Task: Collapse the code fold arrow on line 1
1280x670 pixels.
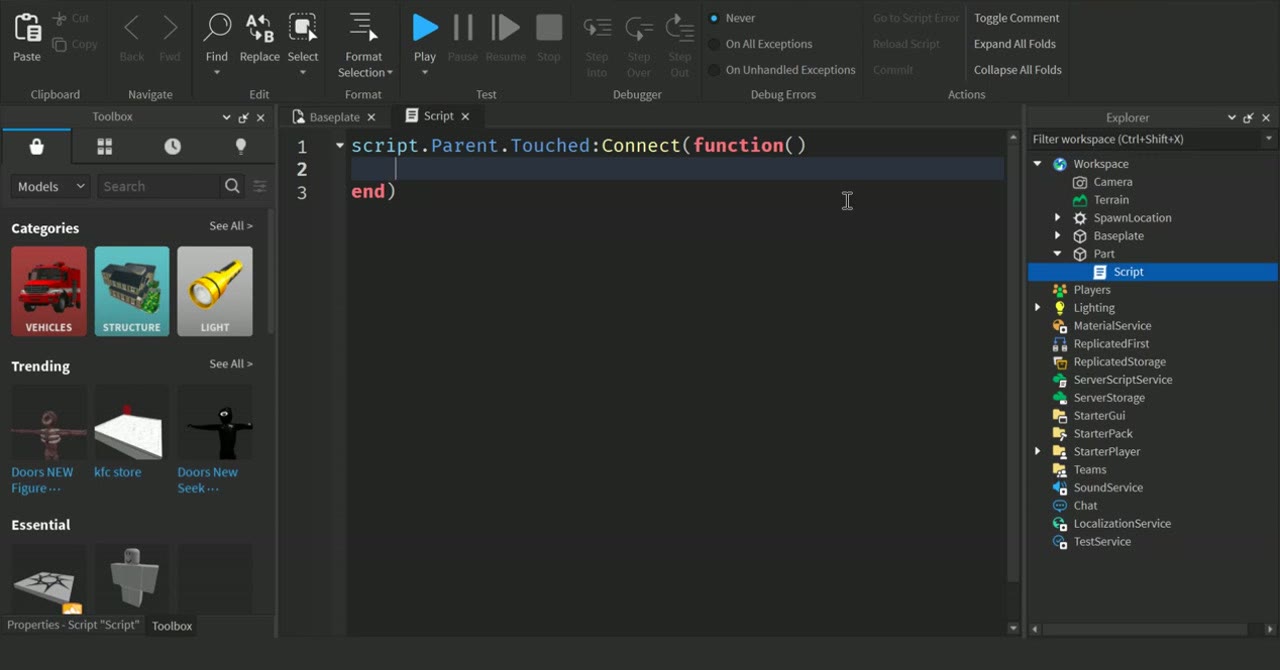Action: 340,146
